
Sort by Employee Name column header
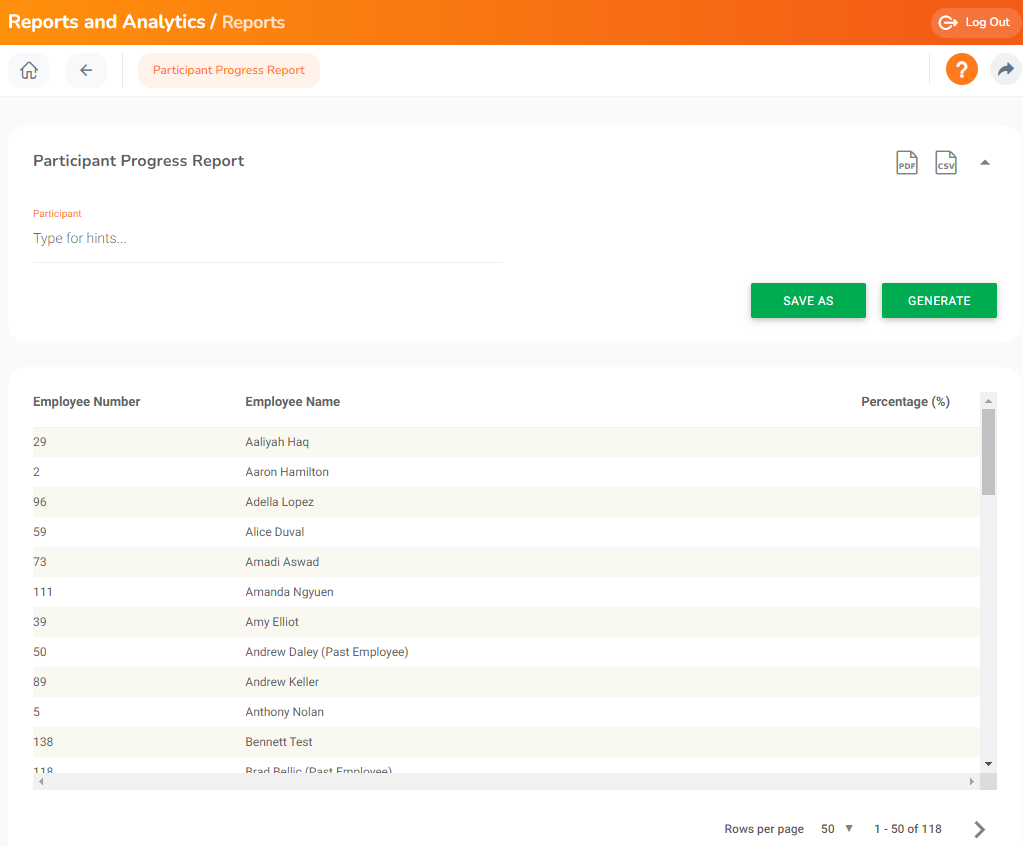coord(292,402)
